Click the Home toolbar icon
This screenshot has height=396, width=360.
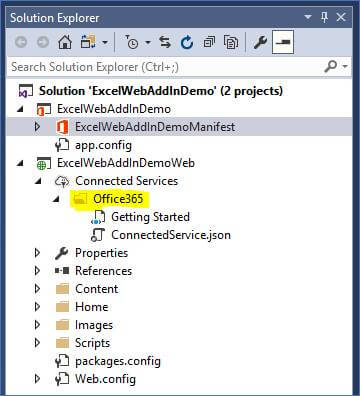tap(65, 42)
